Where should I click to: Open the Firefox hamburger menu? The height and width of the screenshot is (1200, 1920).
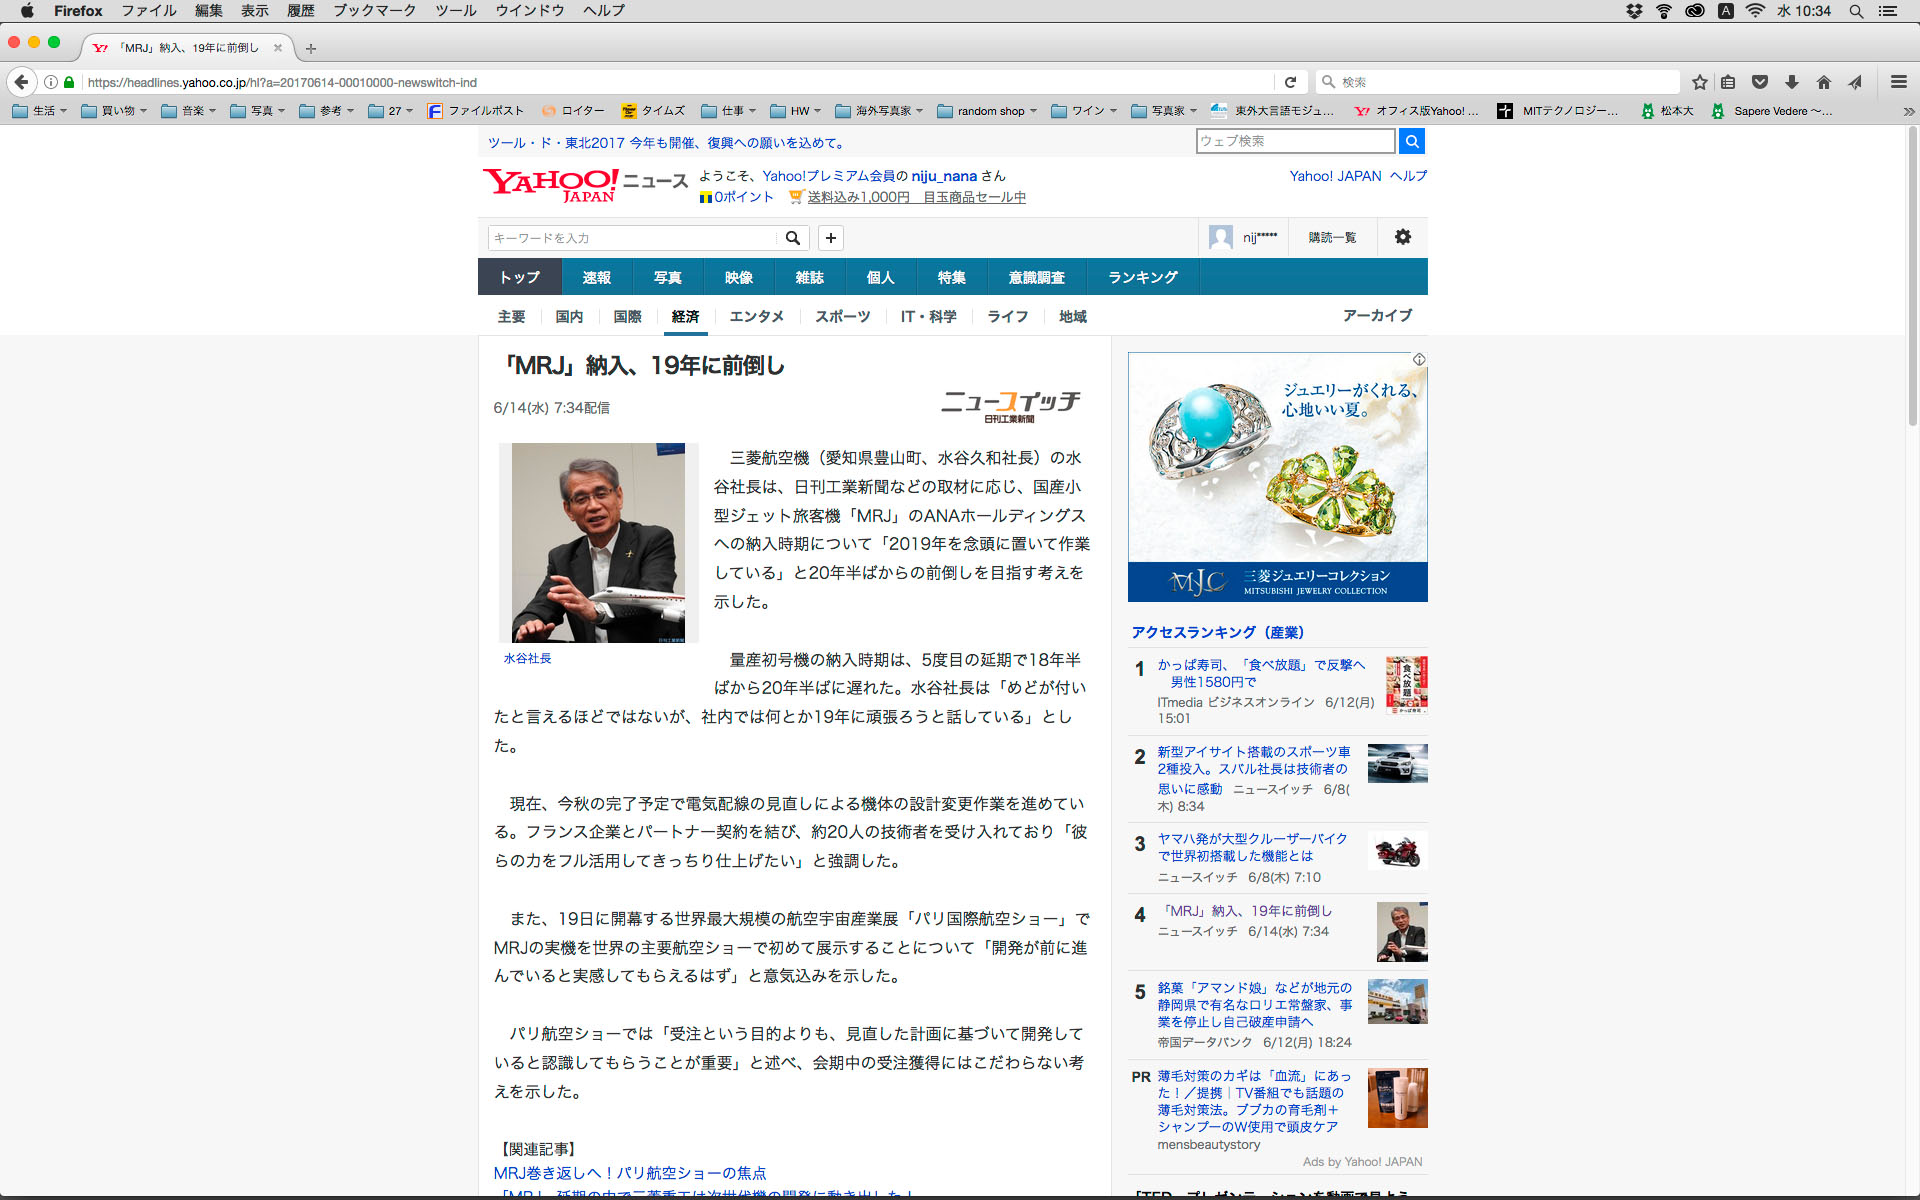[x=1898, y=82]
